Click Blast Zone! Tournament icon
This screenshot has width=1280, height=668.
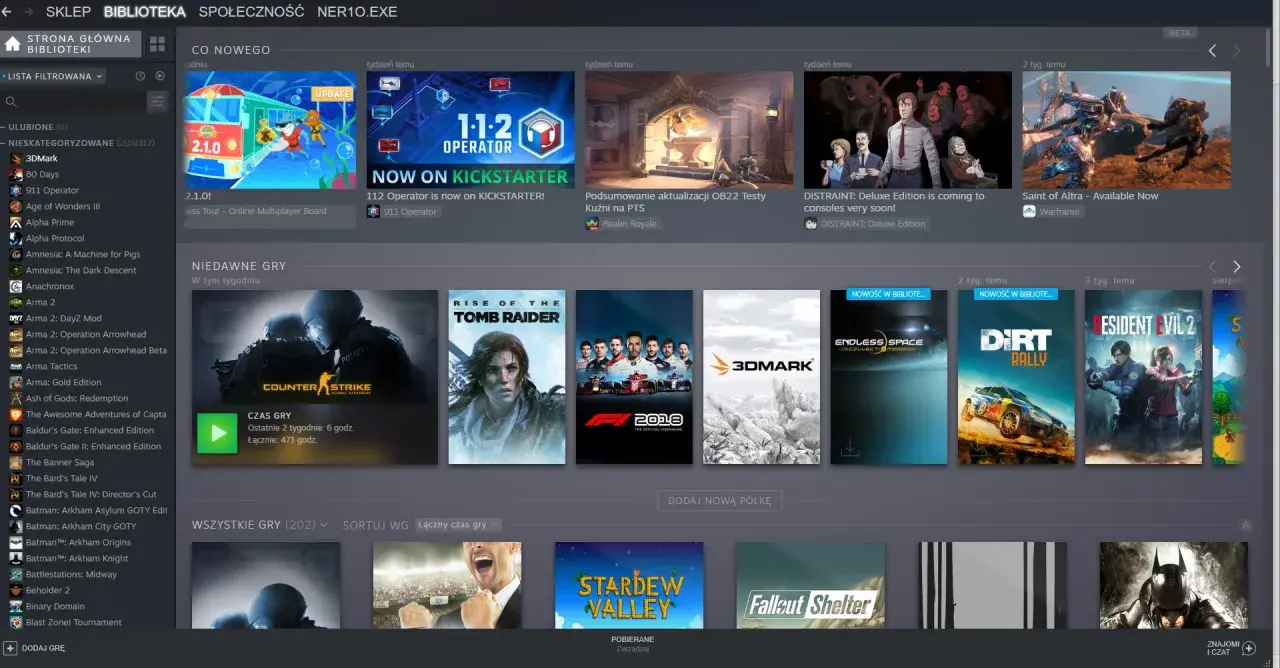tap(16, 622)
